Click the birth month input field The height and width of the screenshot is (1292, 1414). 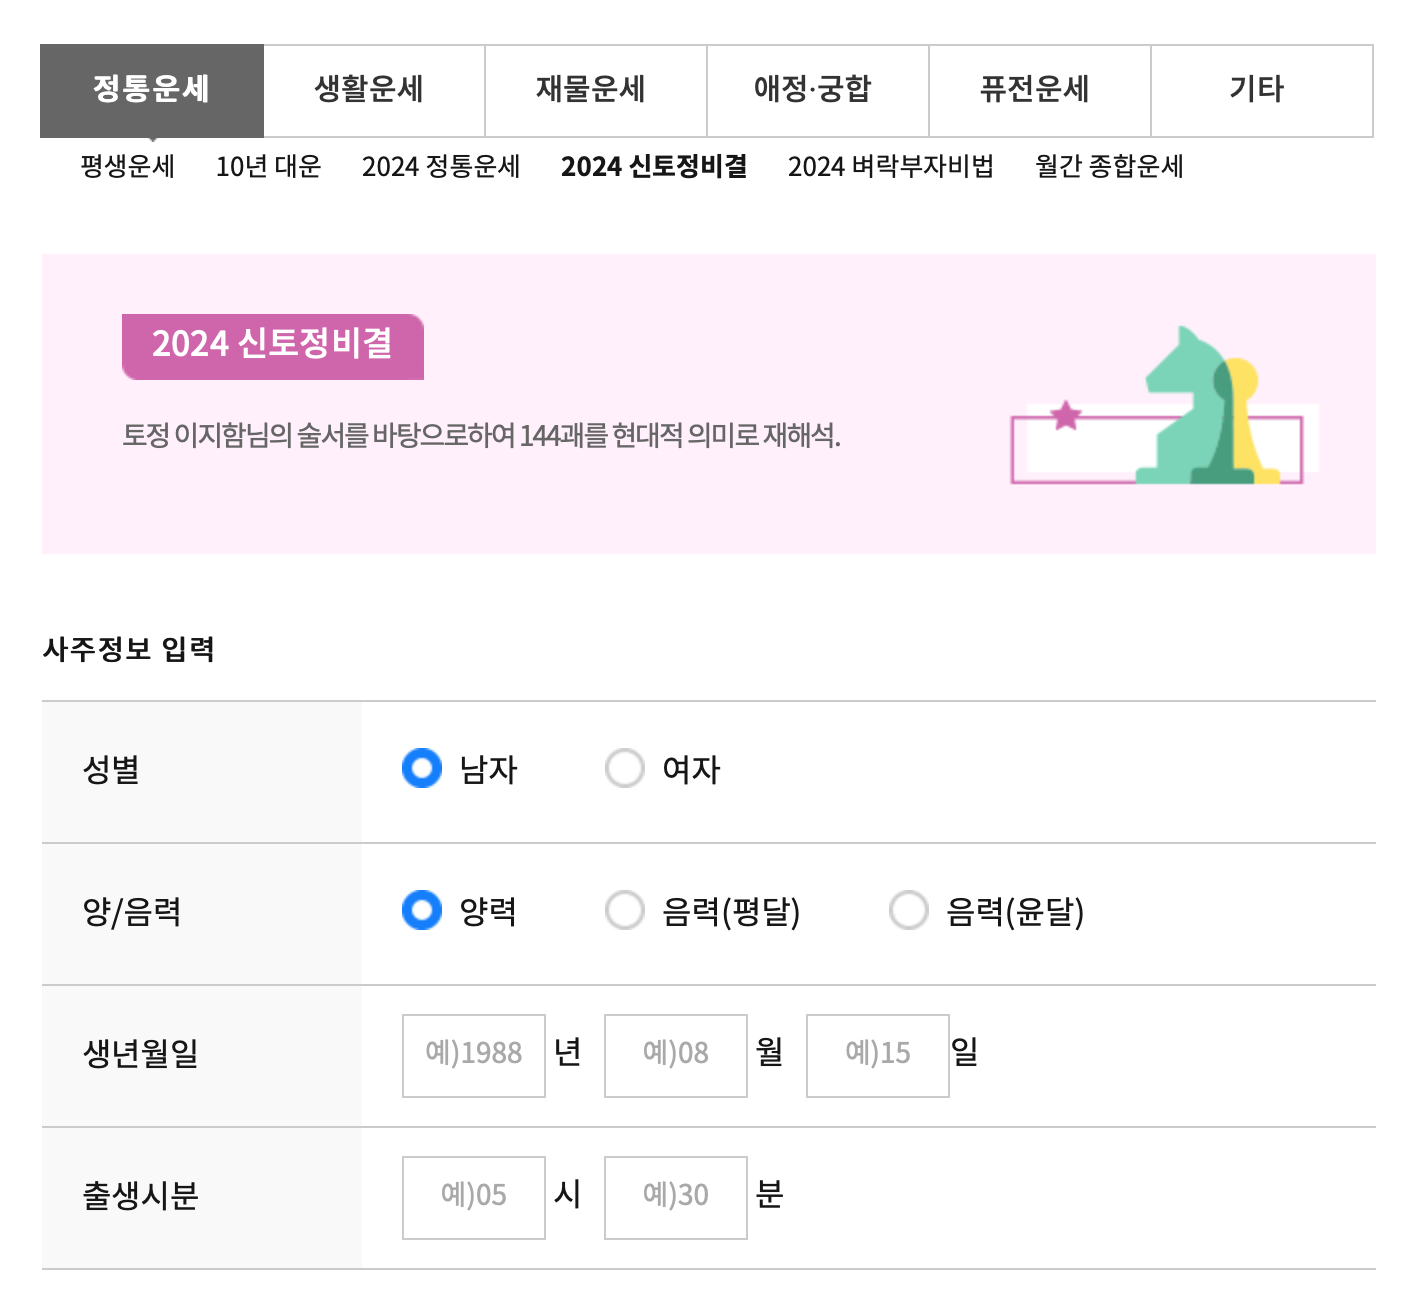click(675, 1054)
